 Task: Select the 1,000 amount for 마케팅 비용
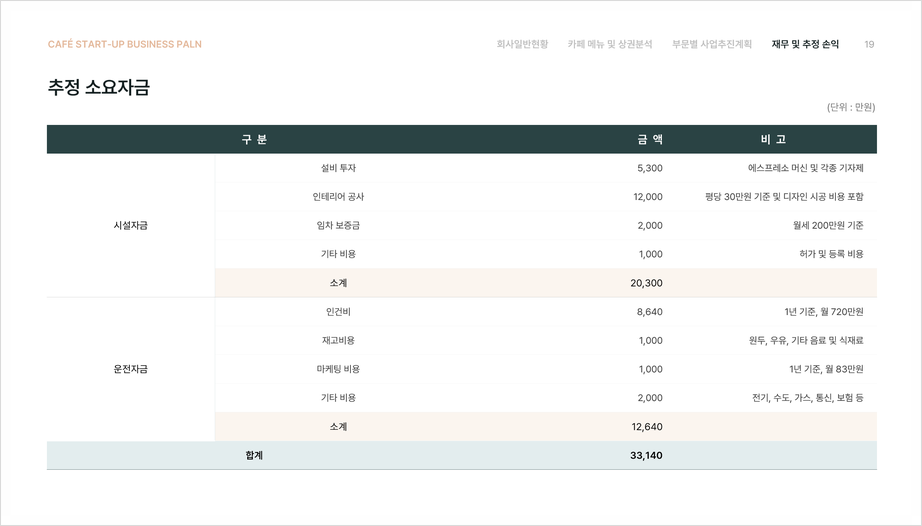(650, 369)
